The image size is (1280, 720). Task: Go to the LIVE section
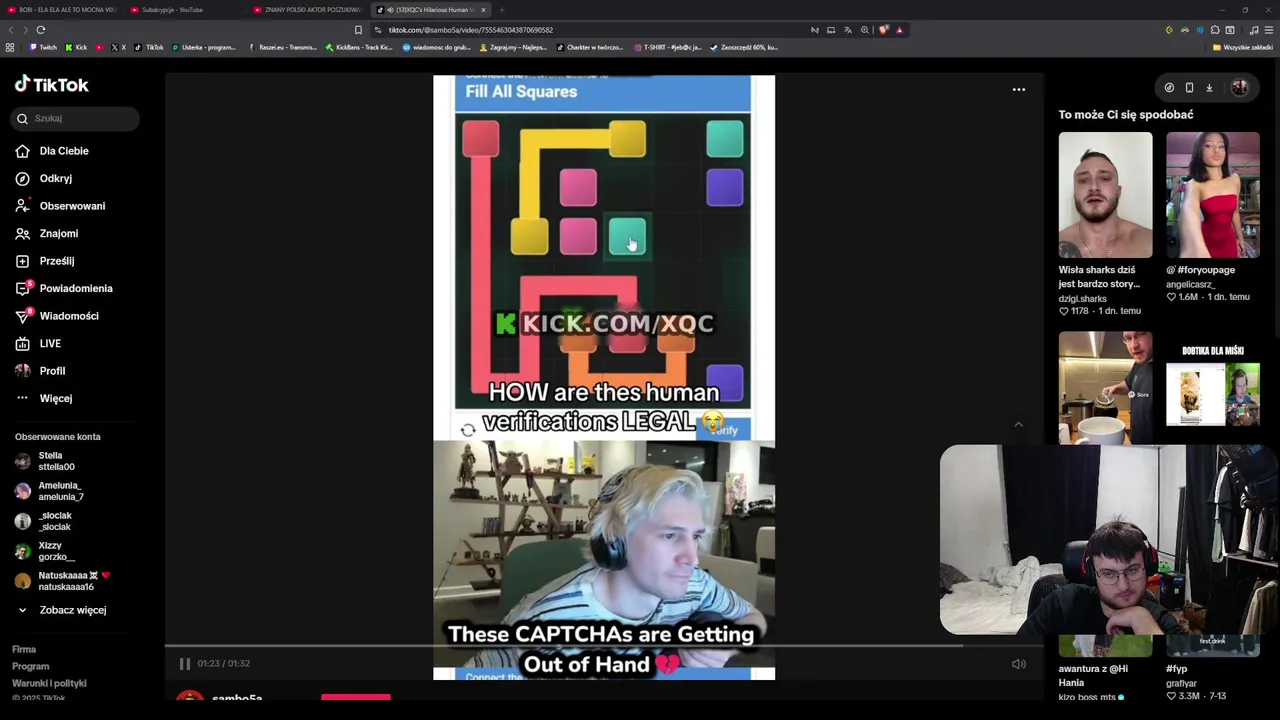38,343
